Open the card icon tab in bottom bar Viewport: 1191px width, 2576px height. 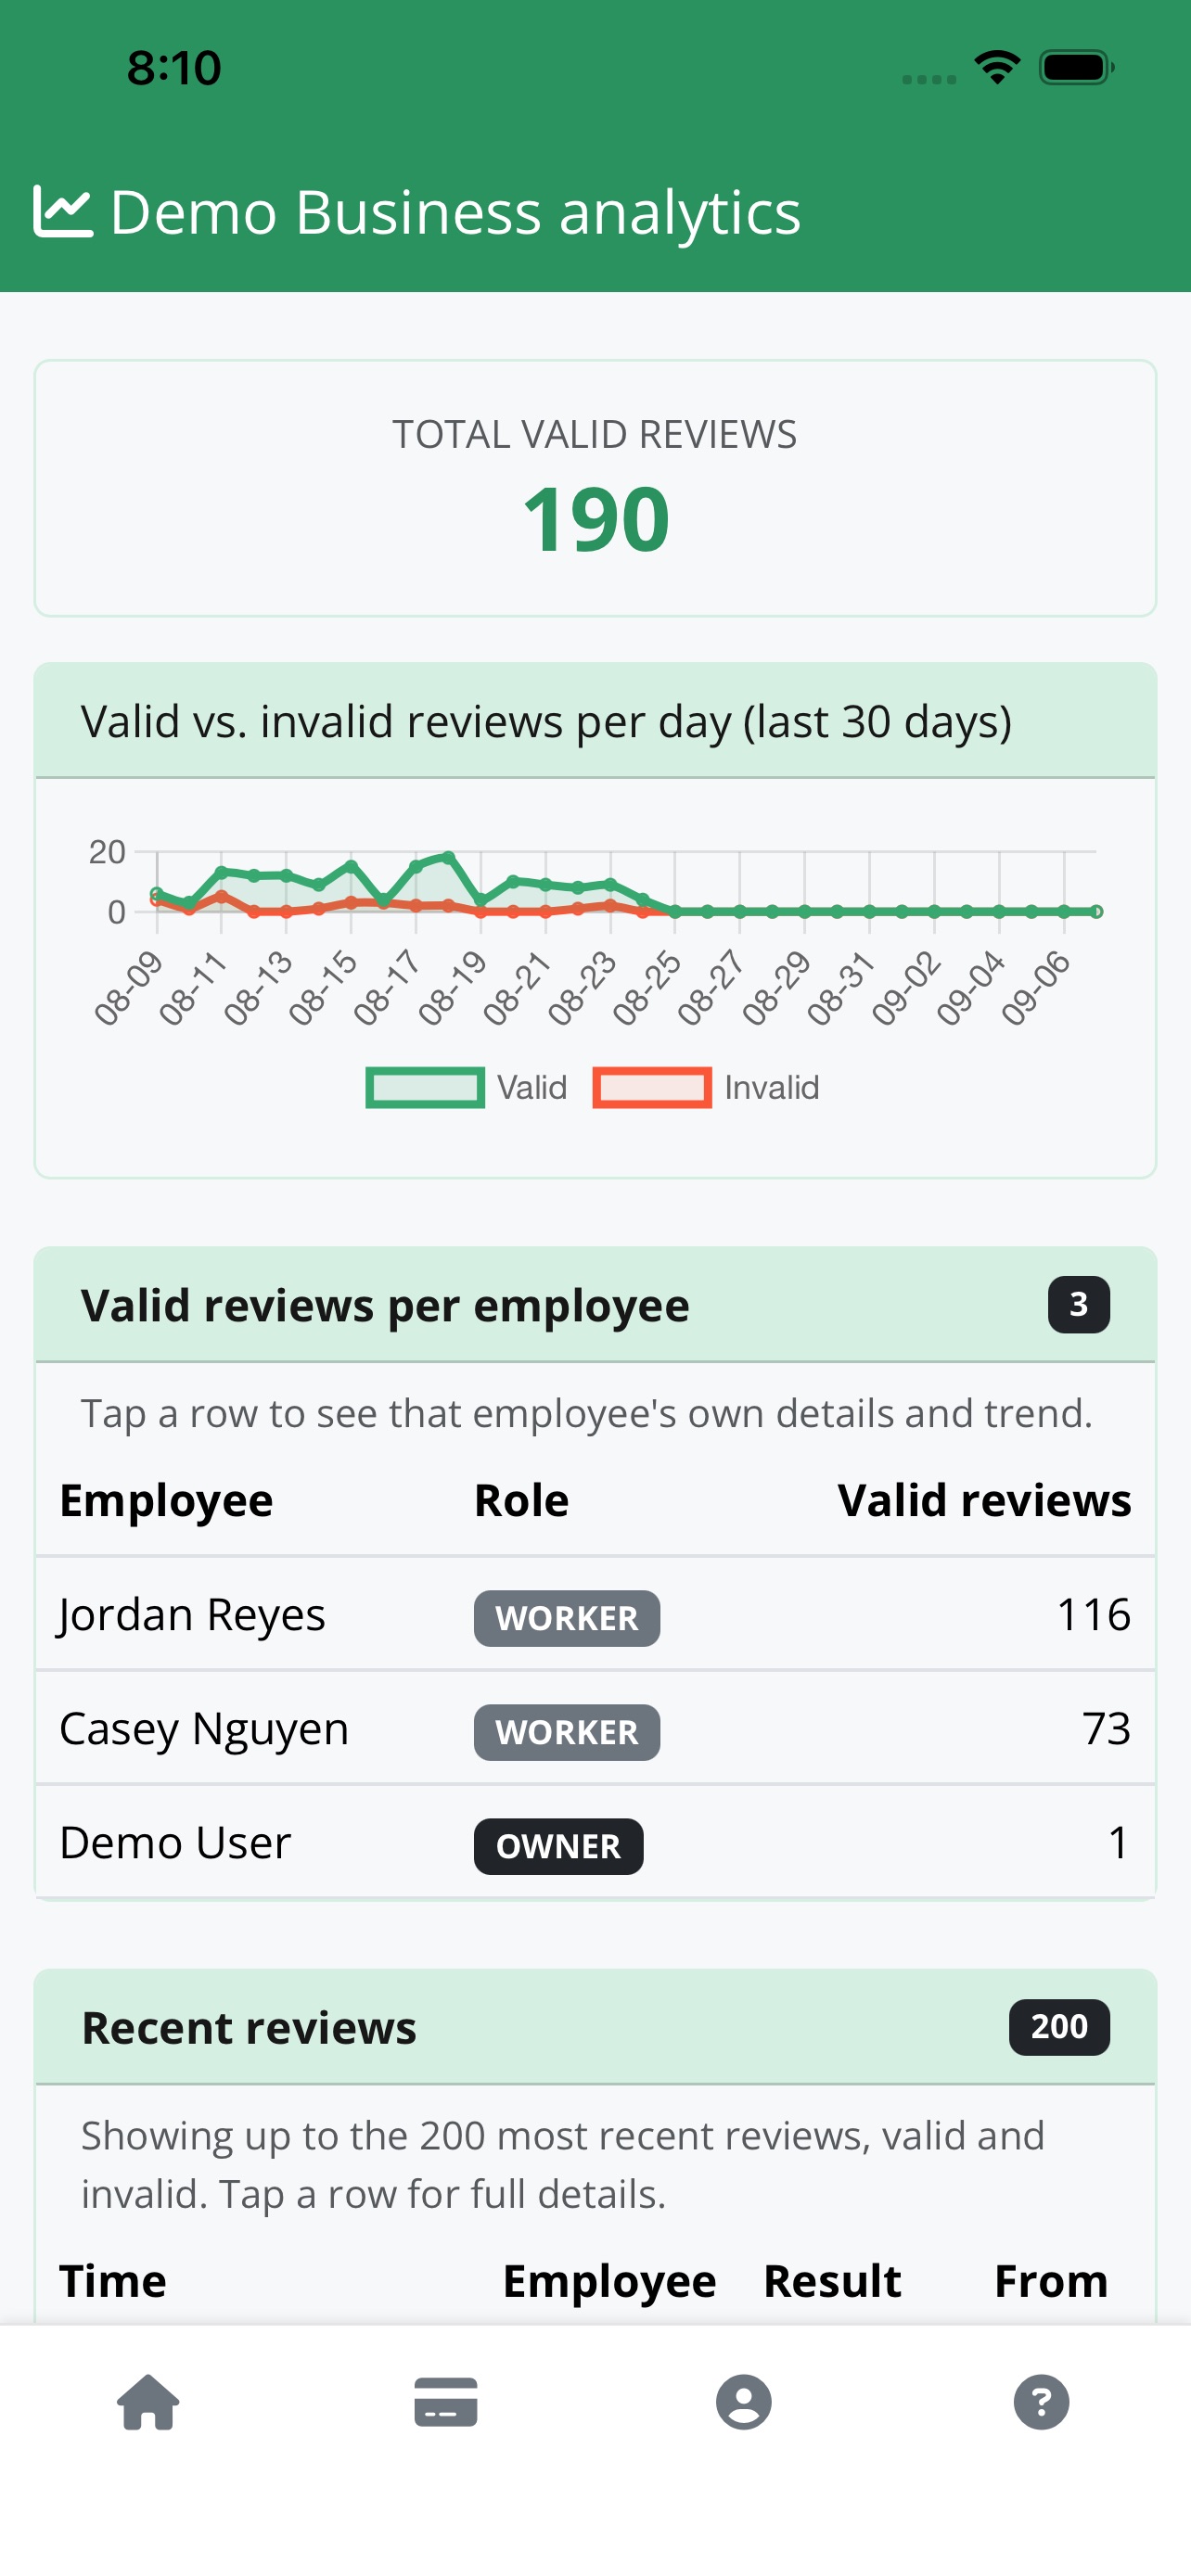pos(446,2402)
